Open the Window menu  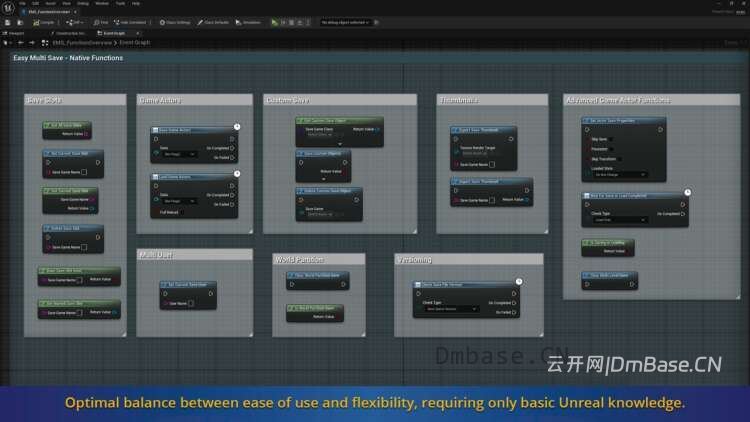[102, 3]
